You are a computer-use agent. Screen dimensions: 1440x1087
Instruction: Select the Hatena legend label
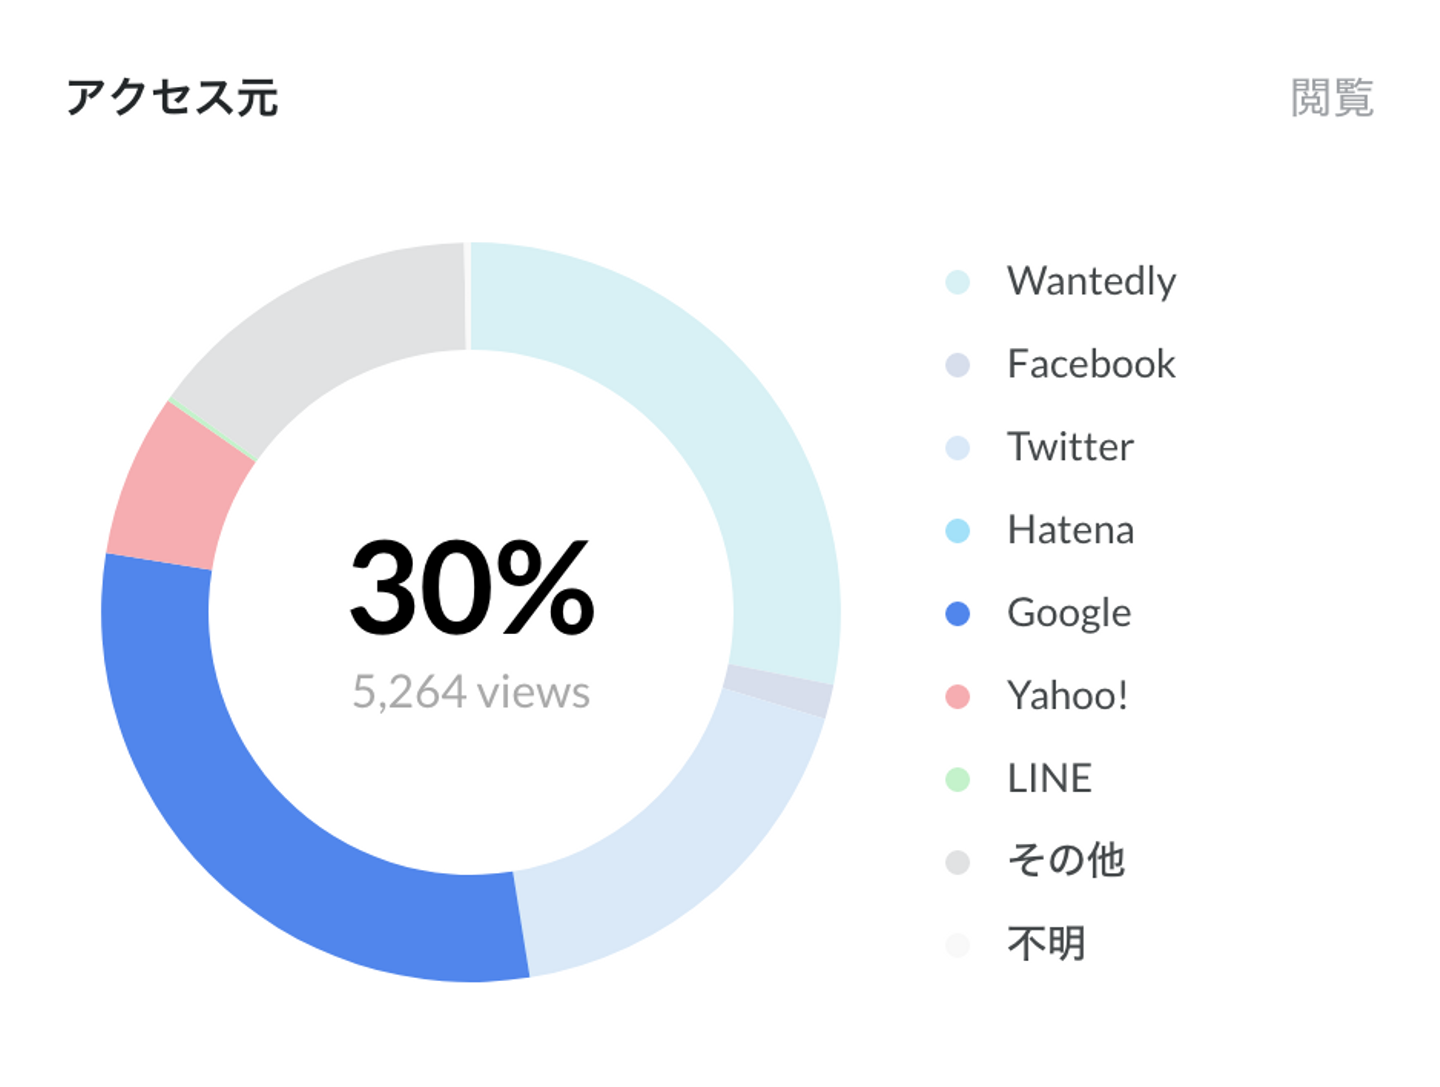(x=1070, y=530)
